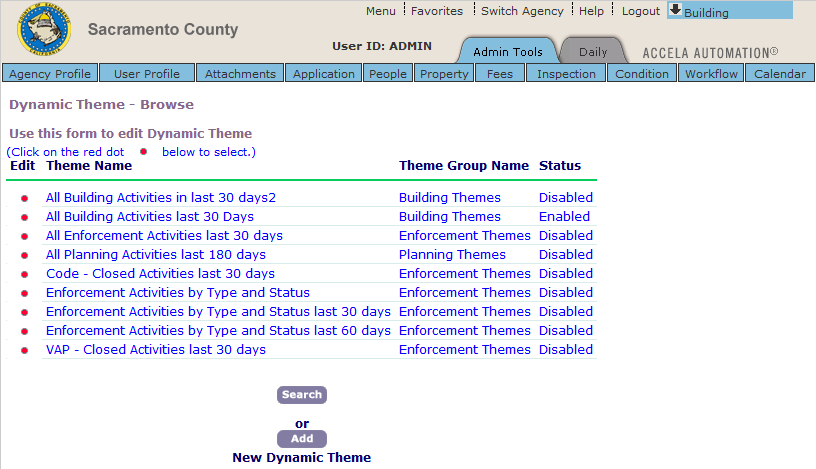This screenshot has width=816, height=469.
Task: Open the Agency Profile menu
Action: click(50, 74)
